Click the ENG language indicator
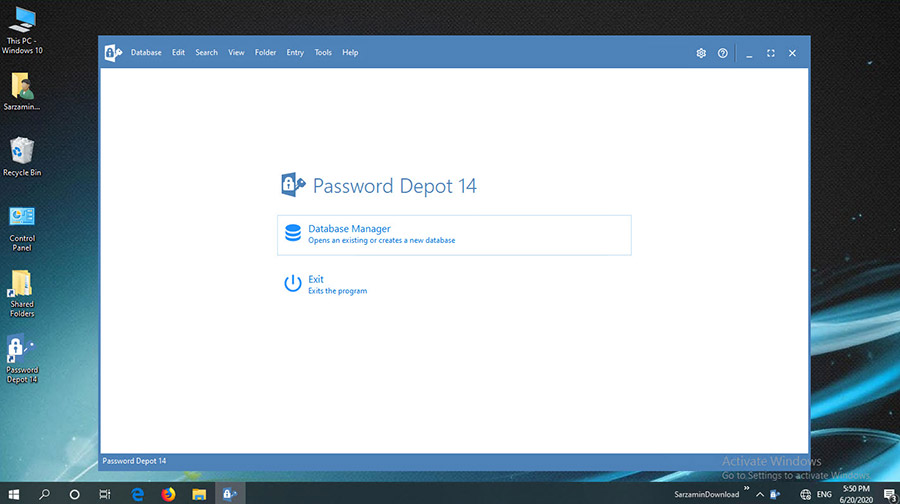Image resolution: width=900 pixels, height=504 pixels. click(x=824, y=494)
